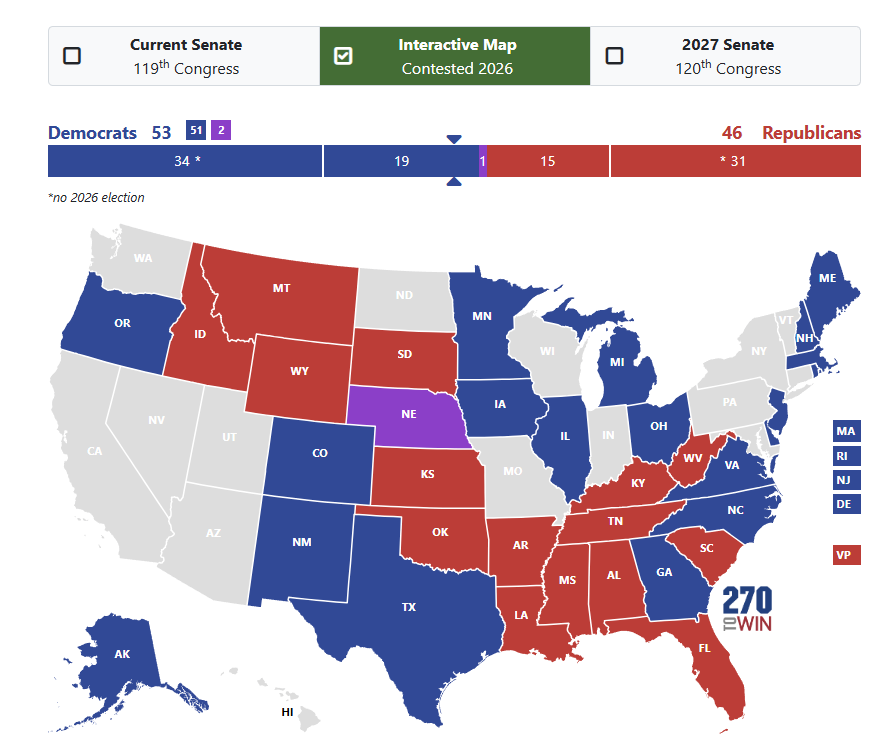
Task: Select the purple 2 independents badge
Action: click(221, 130)
